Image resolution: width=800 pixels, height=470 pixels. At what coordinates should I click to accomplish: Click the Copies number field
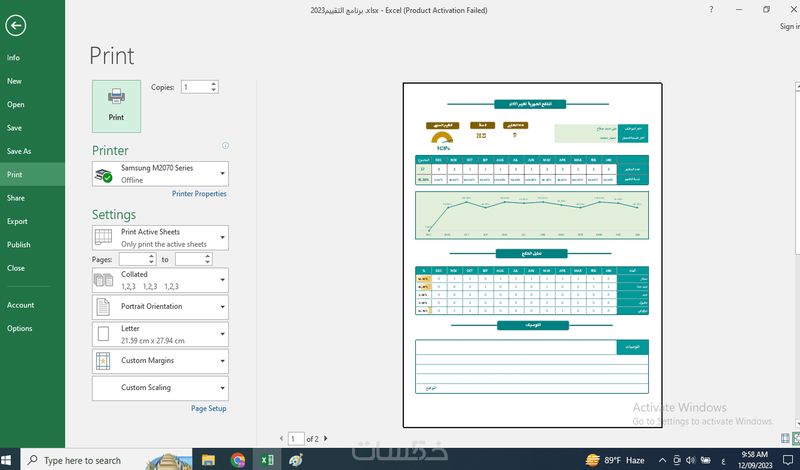pos(195,87)
